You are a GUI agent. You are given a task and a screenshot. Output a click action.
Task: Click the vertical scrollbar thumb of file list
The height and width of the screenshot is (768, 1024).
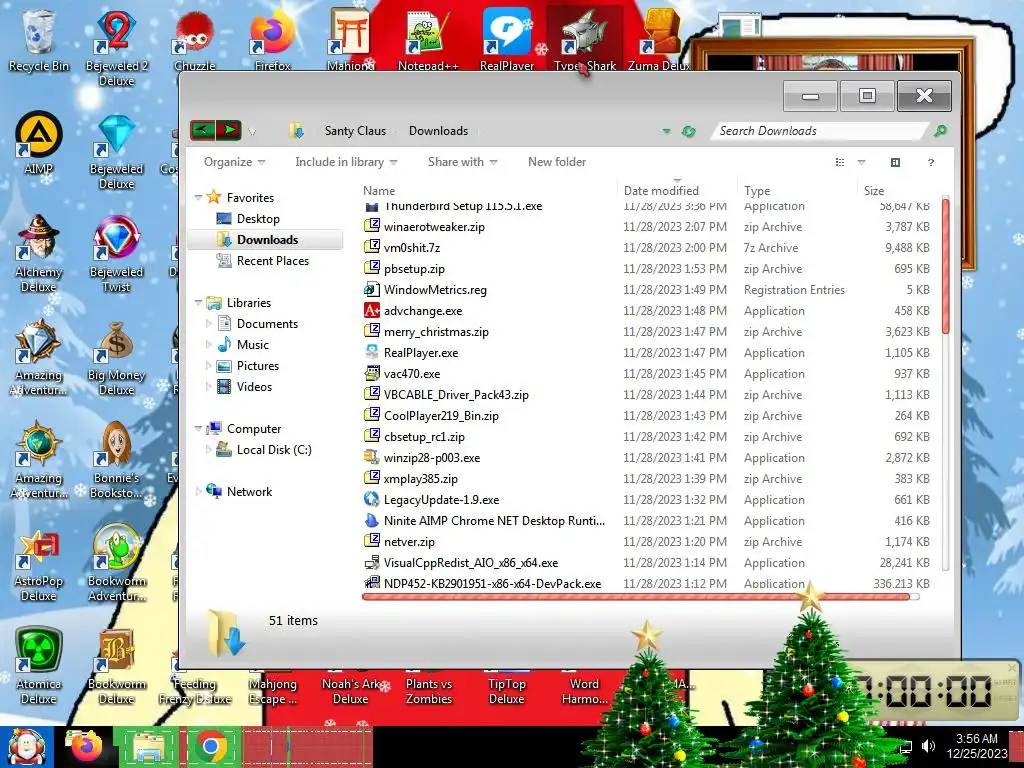pos(946,266)
